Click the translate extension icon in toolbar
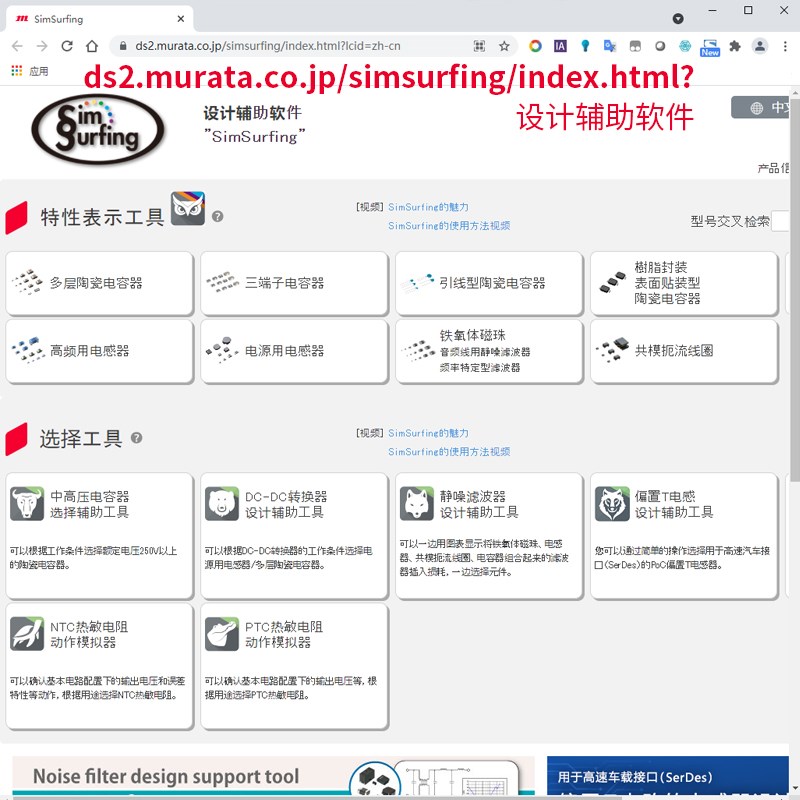The width and height of the screenshot is (800, 800). tap(610, 46)
